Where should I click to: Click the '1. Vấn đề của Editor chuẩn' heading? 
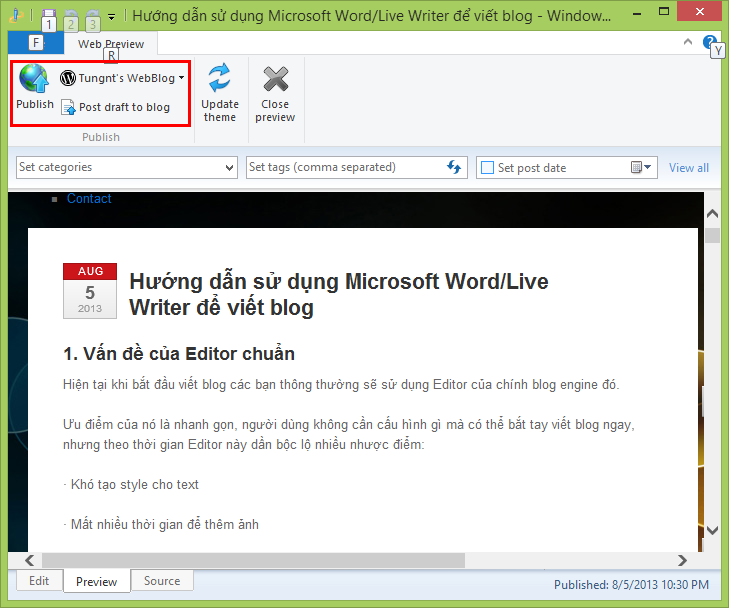179,354
